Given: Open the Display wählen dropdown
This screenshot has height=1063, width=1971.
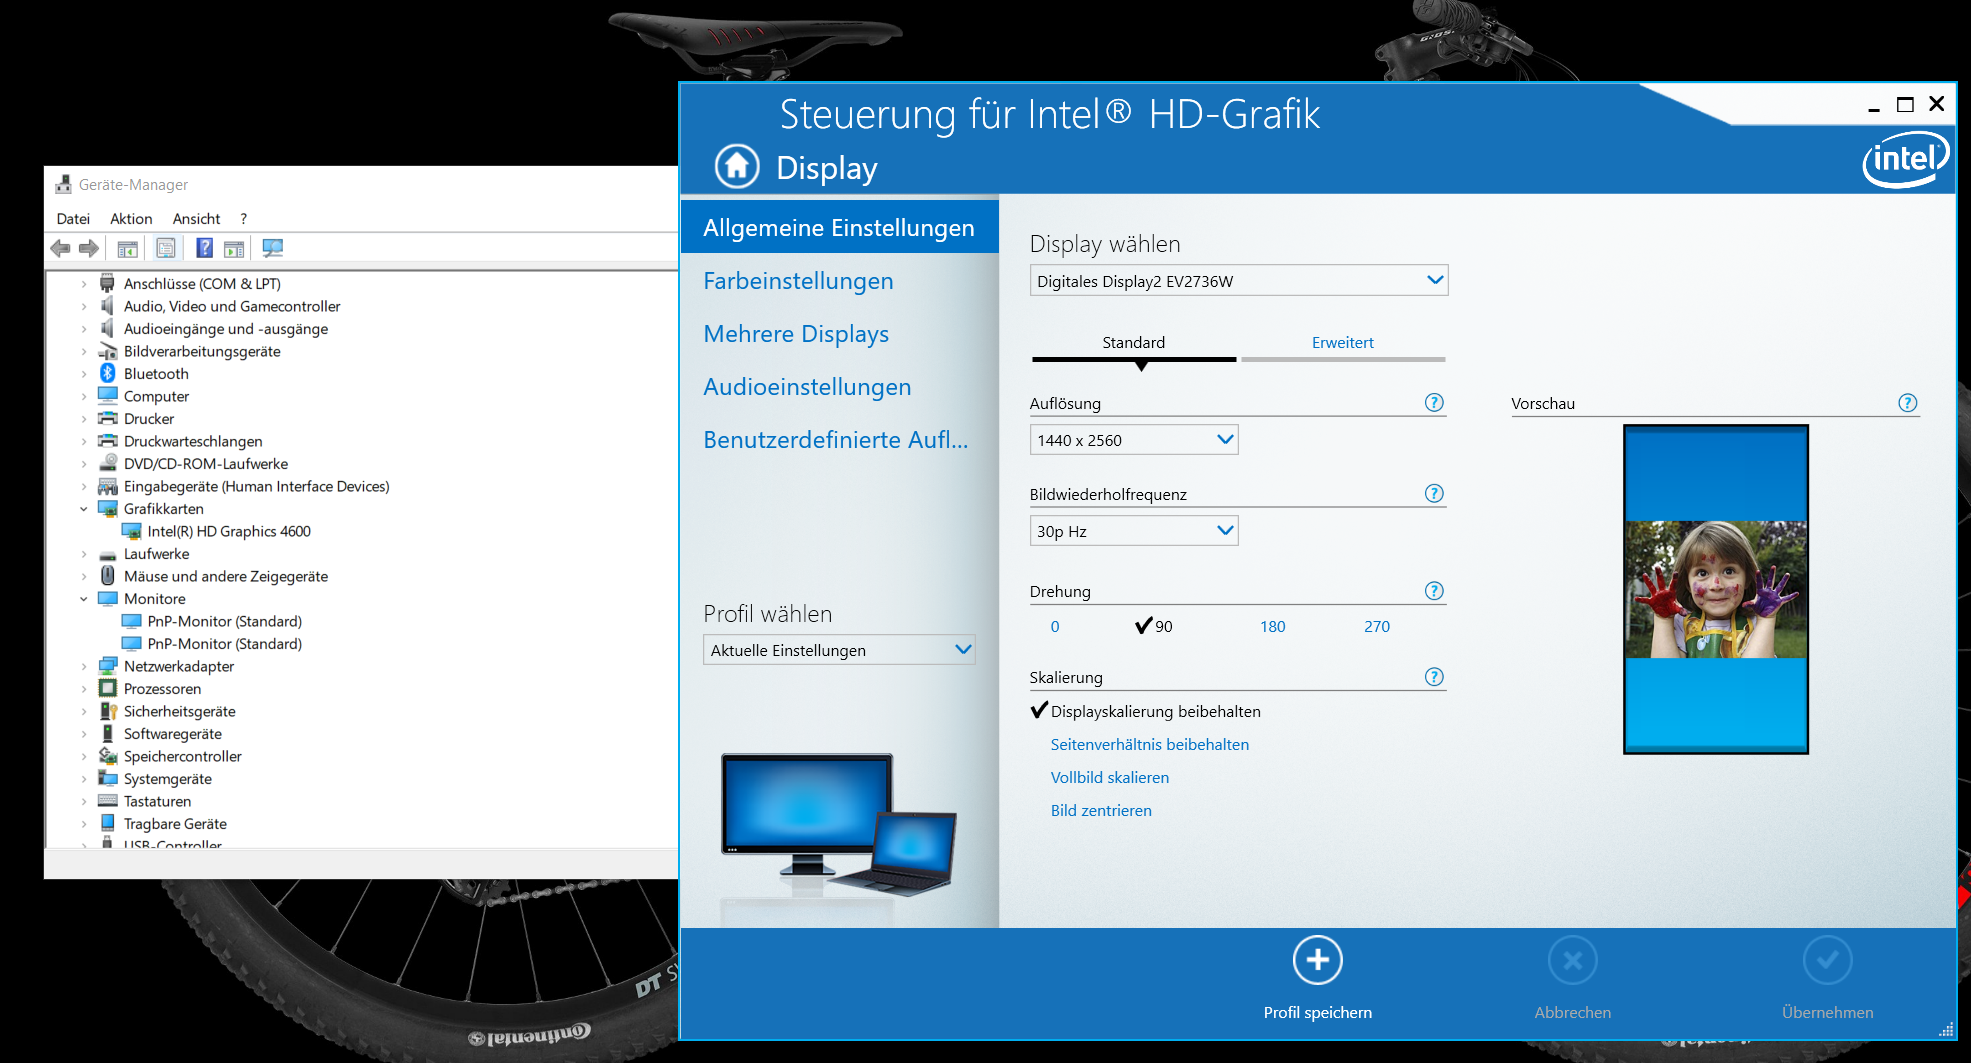Looking at the screenshot, I should point(1238,280).
